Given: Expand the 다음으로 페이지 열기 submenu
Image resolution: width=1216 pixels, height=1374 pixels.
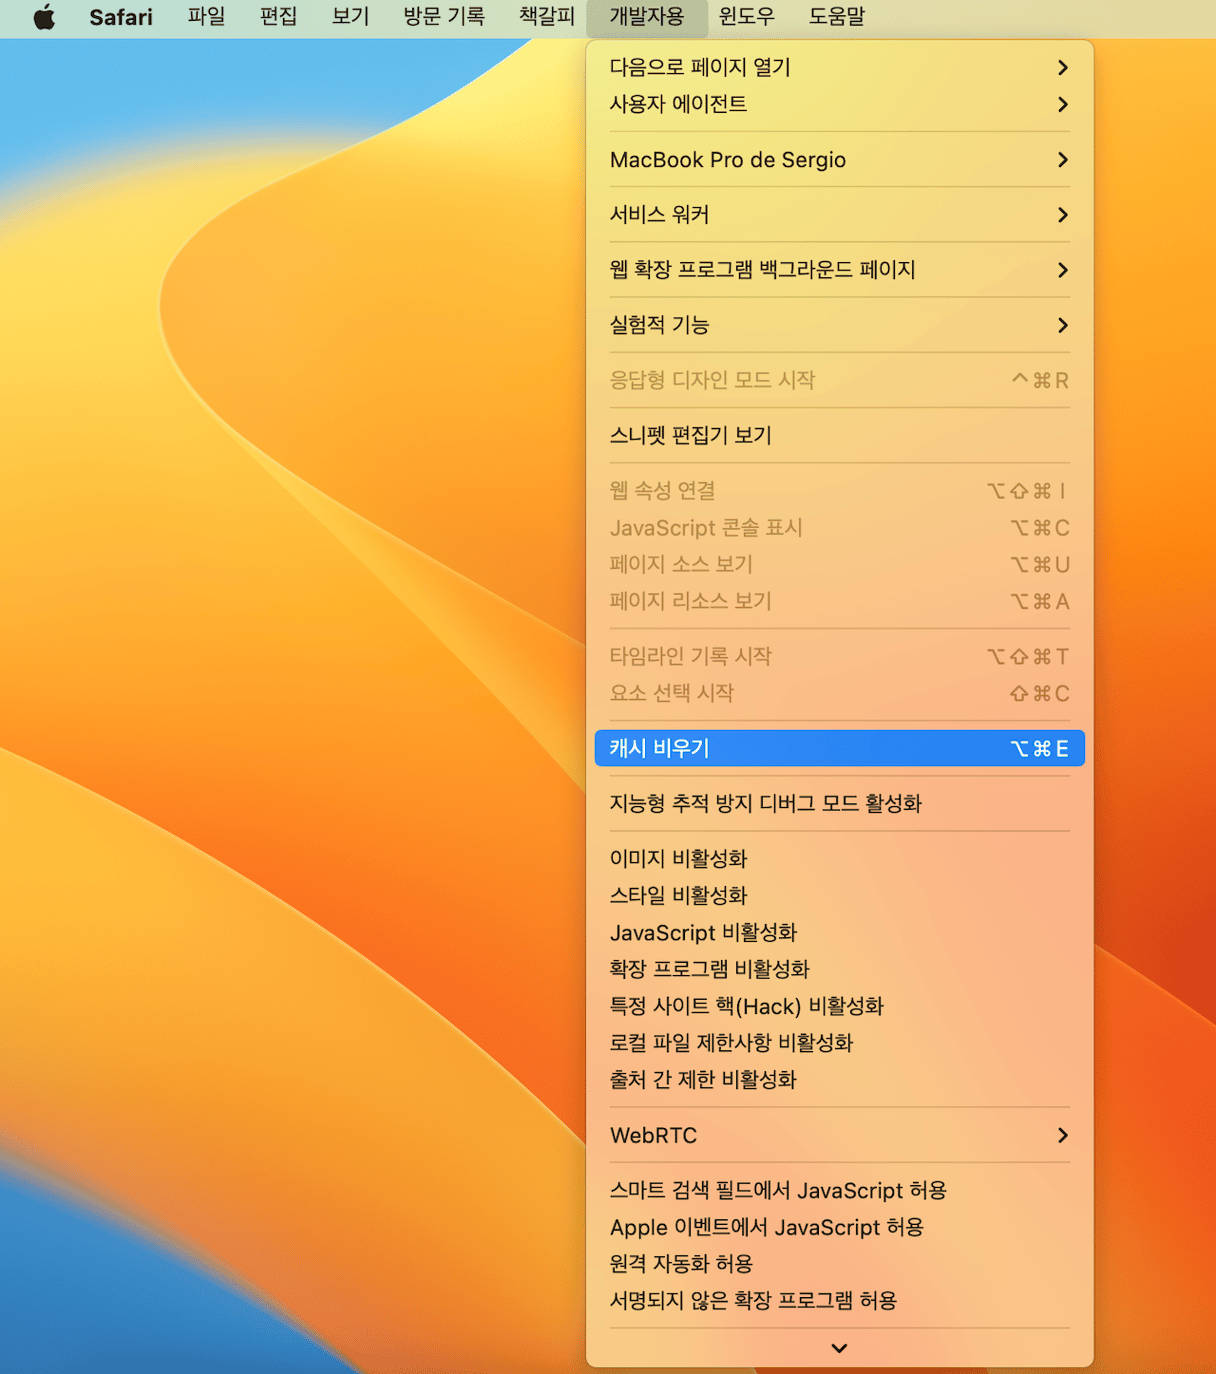Looking at the screenshot, I should tap(839, 67).
